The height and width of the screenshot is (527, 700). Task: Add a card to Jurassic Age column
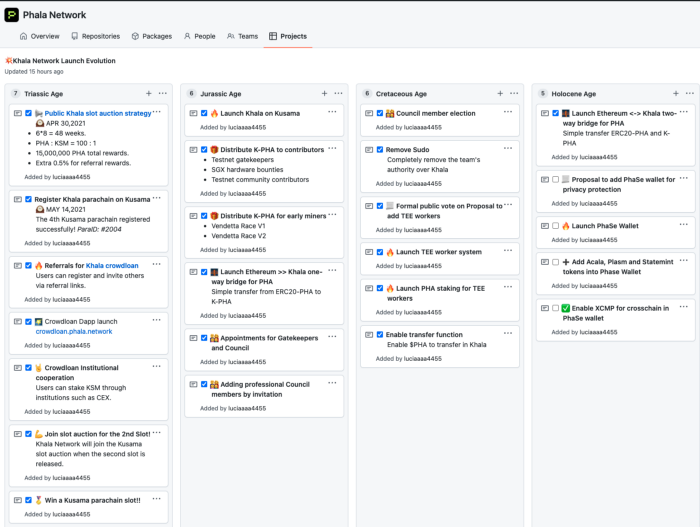tap(325, 93)
